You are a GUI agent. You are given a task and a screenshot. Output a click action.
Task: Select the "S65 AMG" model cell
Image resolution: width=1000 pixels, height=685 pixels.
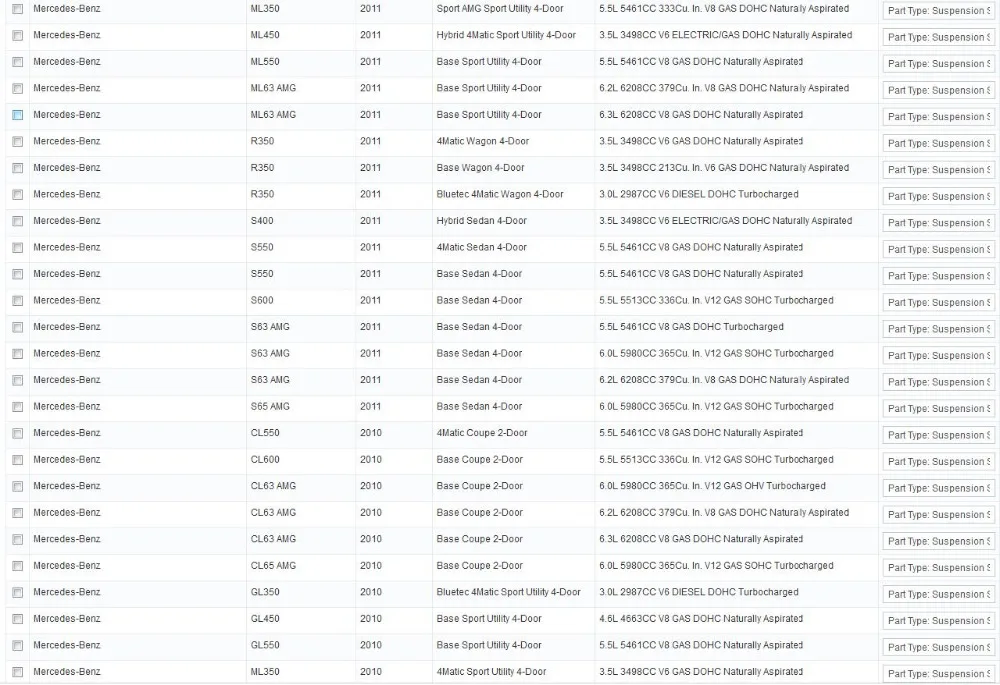(x=270, y=406)
